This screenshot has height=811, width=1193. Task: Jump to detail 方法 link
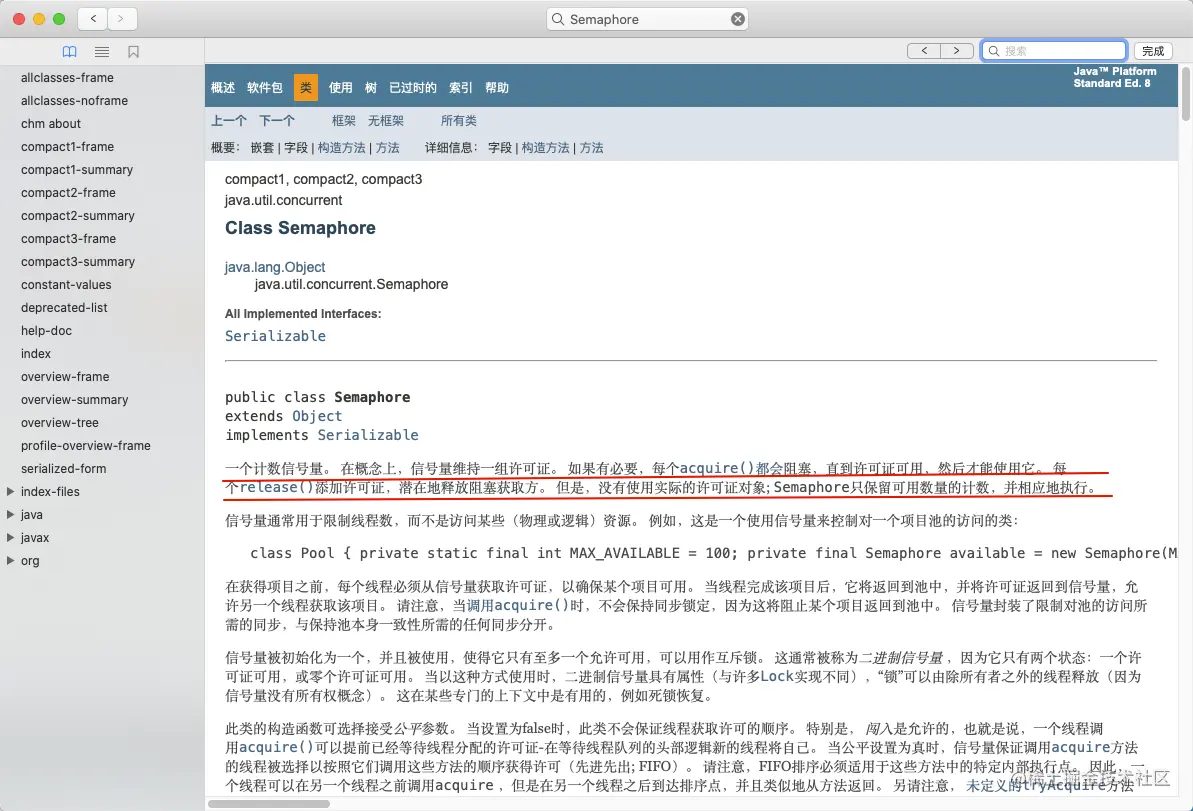tap(591, 148)
